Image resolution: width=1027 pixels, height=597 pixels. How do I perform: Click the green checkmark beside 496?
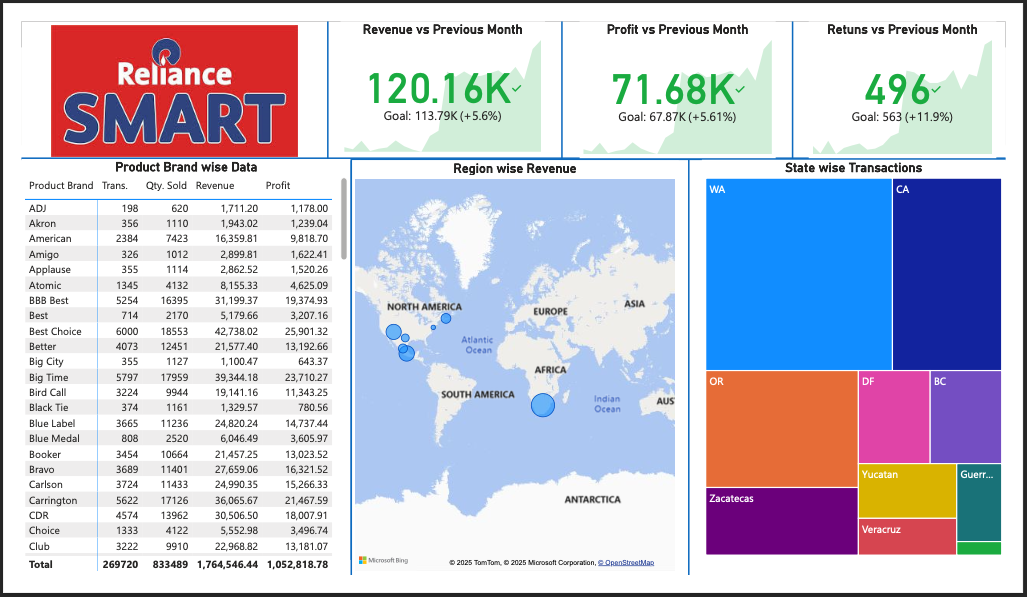936,89
